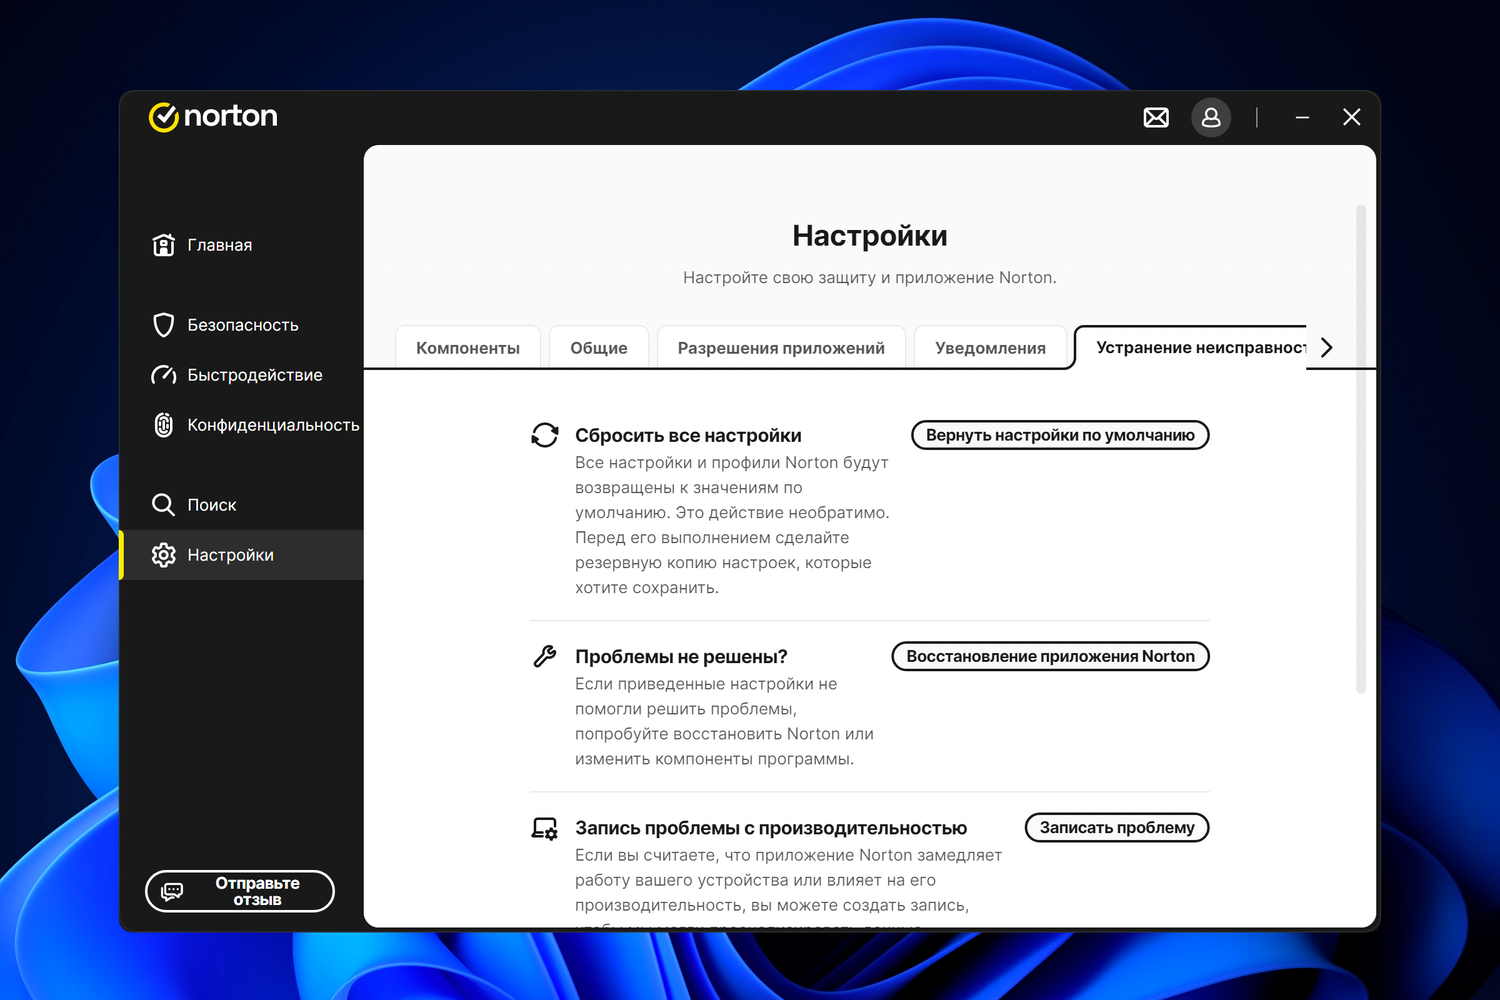Click the Security shield icon
The width and height of the screenshot is (1500, 1000).
pos(164,325)
